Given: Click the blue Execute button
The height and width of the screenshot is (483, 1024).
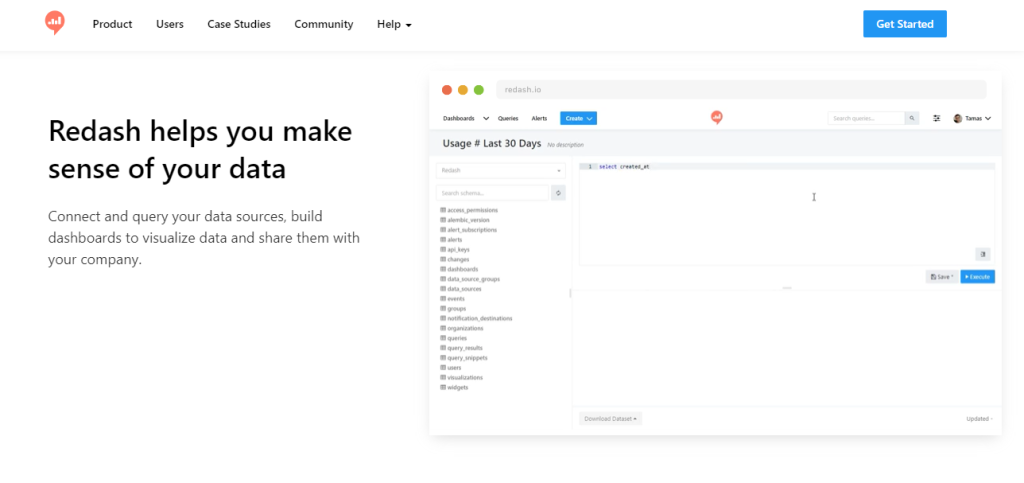Looking at the screenshot, I should [x=978, y=277].
